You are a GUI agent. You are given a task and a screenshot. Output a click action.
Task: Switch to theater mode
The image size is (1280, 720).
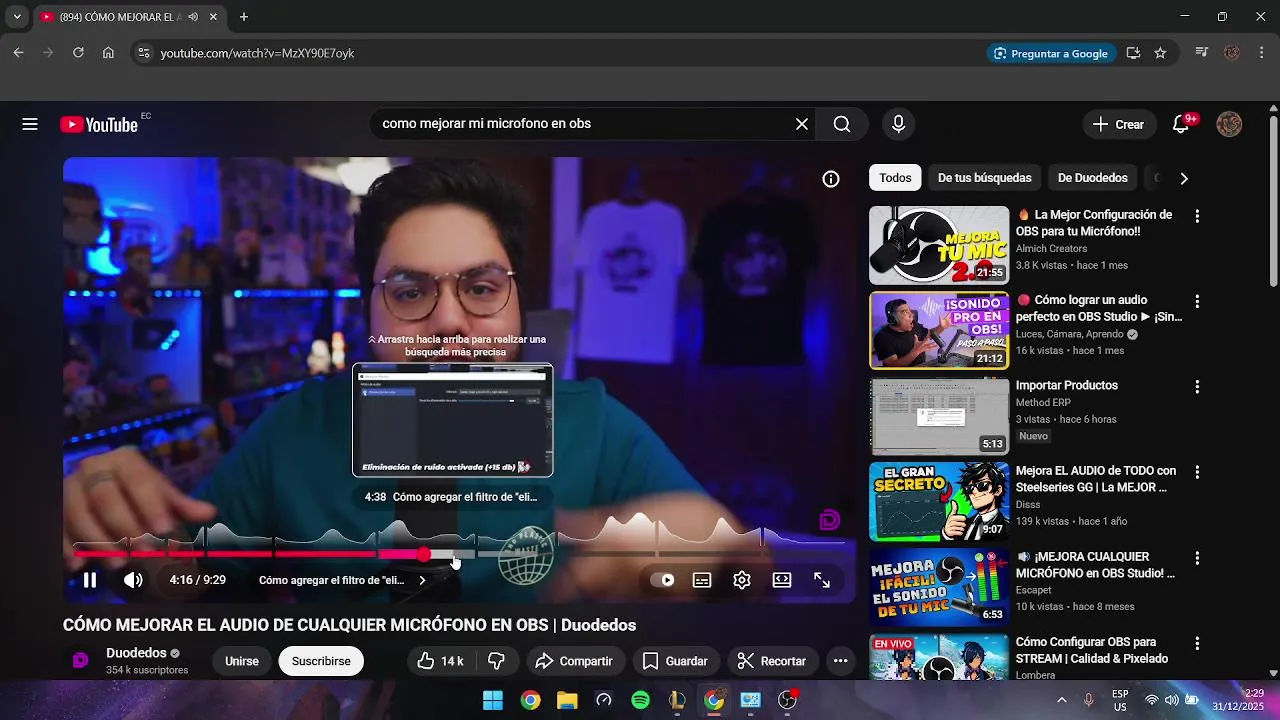(x=782, y=580)
